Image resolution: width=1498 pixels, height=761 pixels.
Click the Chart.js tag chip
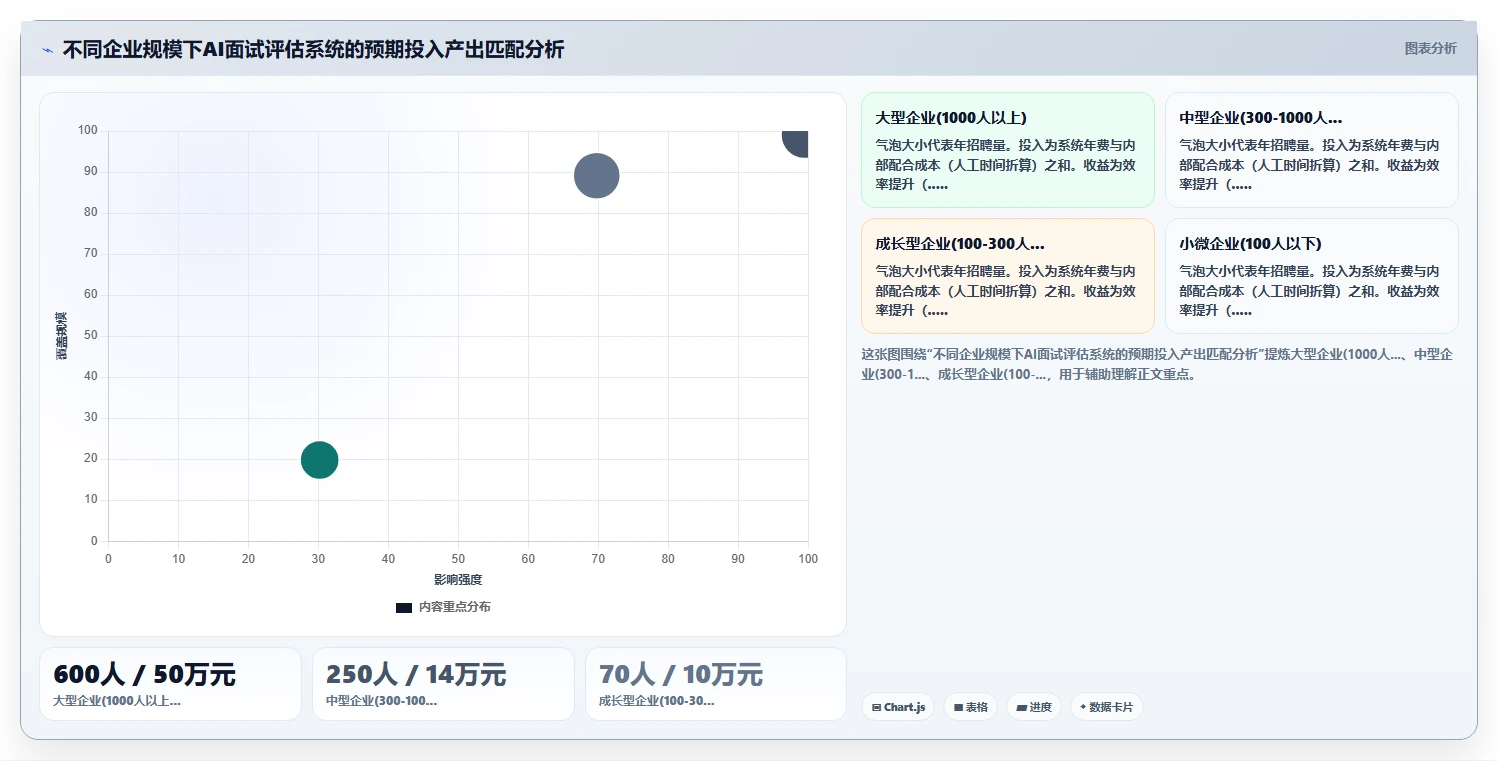pos(898,707)
